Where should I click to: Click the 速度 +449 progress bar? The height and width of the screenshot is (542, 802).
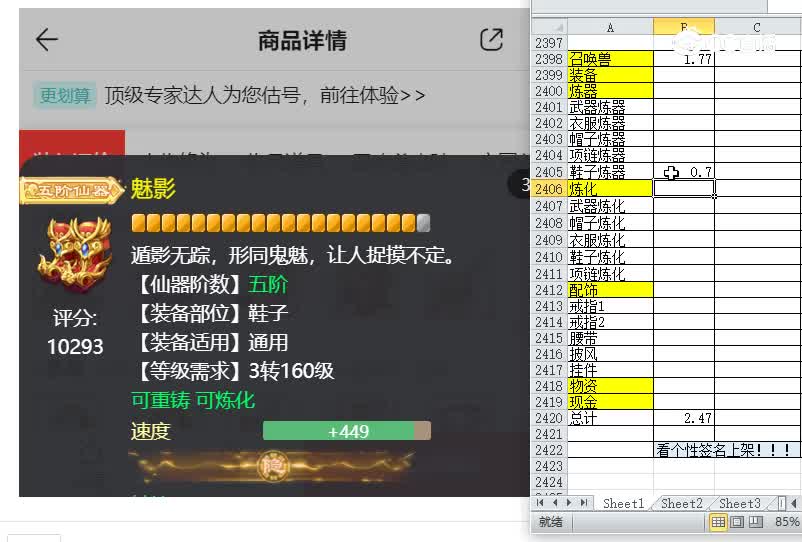pos(347,431)
